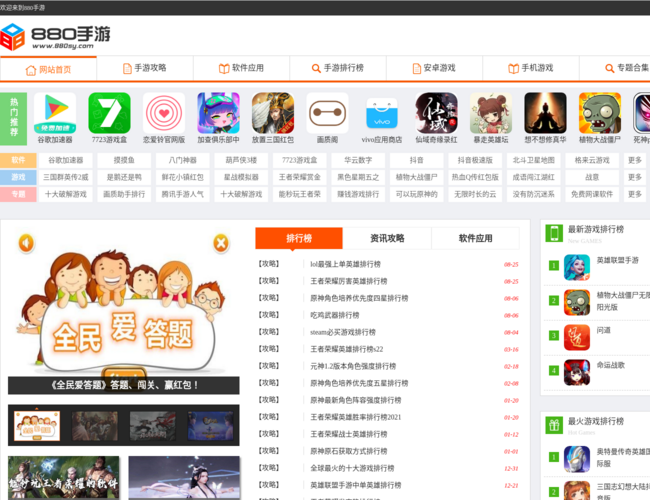This screenshot has width=650, height=500.
Task: Switch to the 软件应用 content tab
Action: (475, 239)
